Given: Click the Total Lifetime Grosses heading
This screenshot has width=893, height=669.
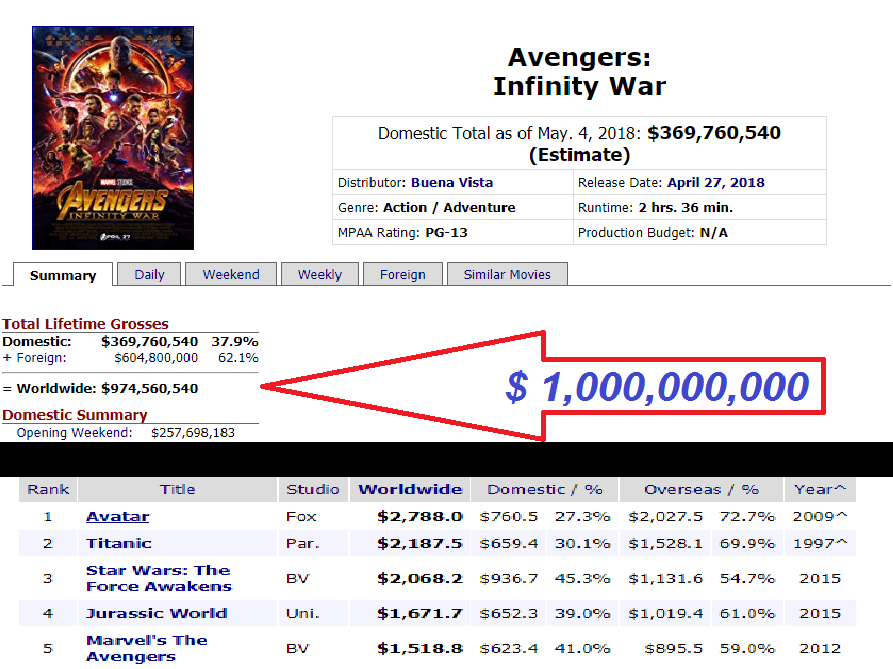Looking at the screenshot, I should (85, 324).
